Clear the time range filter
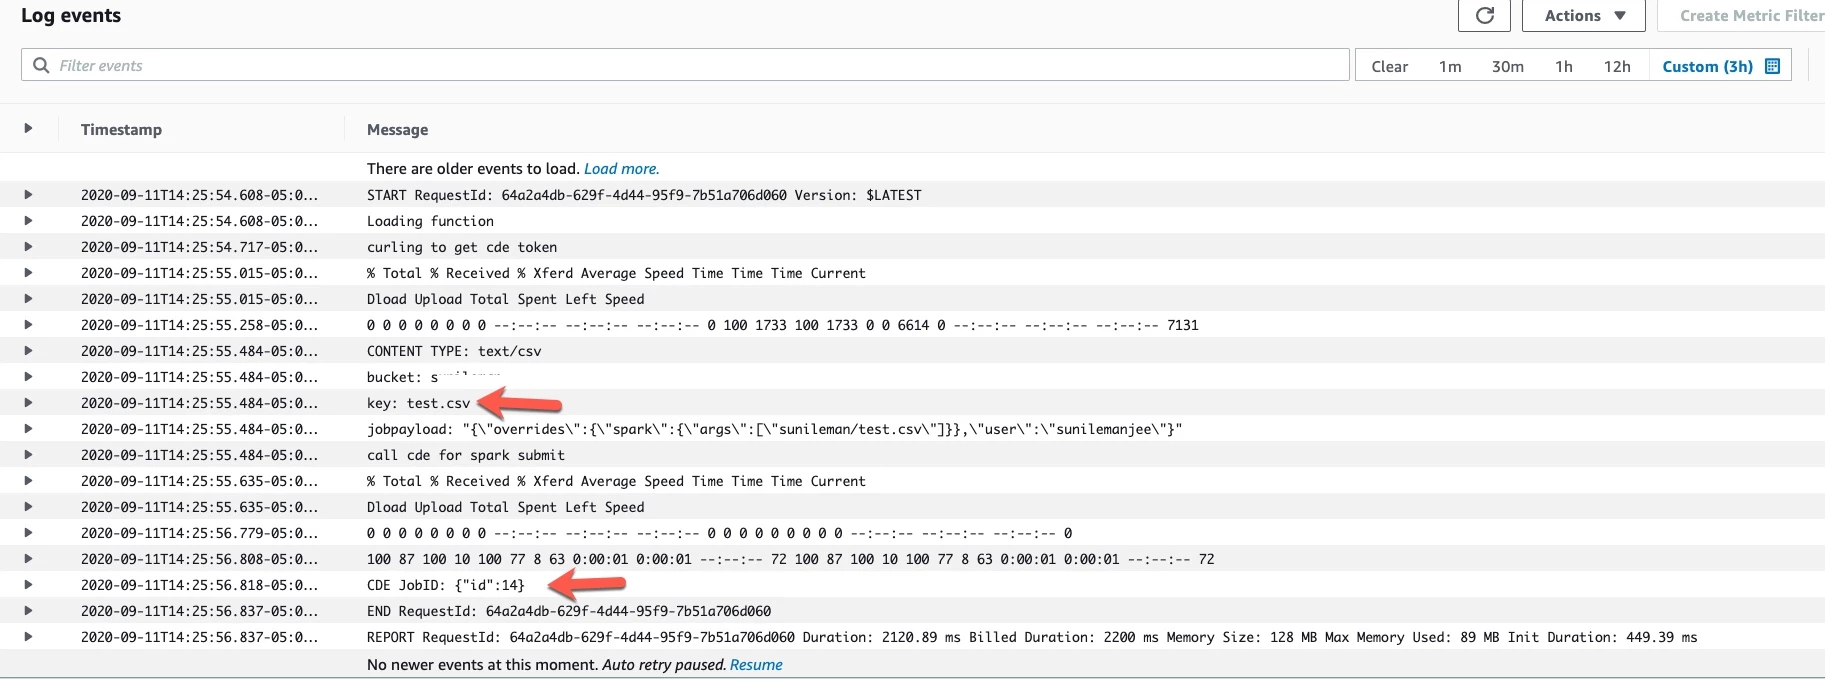 click(1389, 66)
